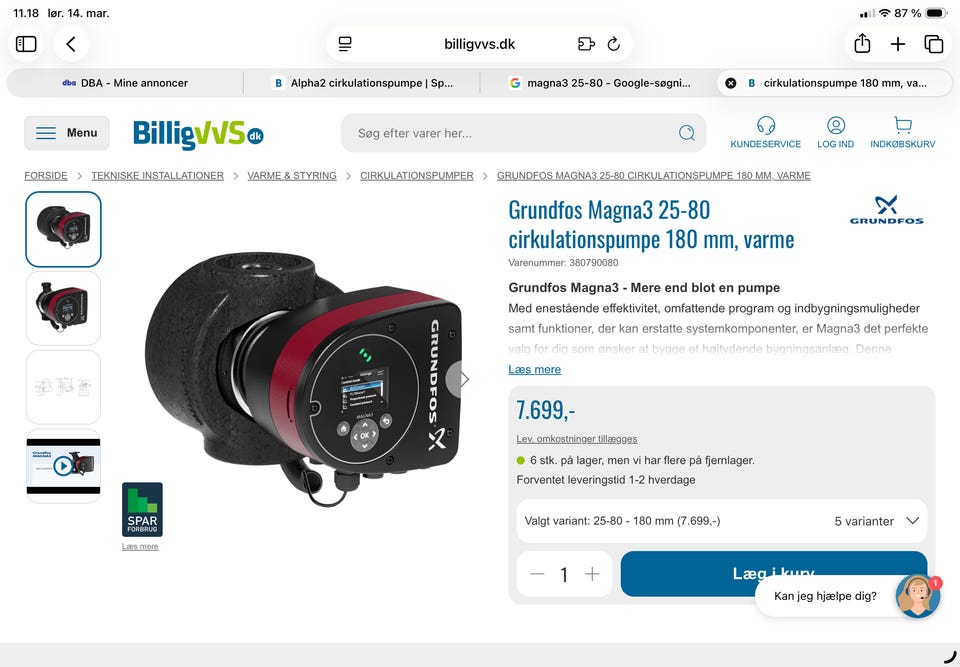
Task: Select 'Forventet leveringstid 1-2 hverdage' text
Action: [606, 480]
